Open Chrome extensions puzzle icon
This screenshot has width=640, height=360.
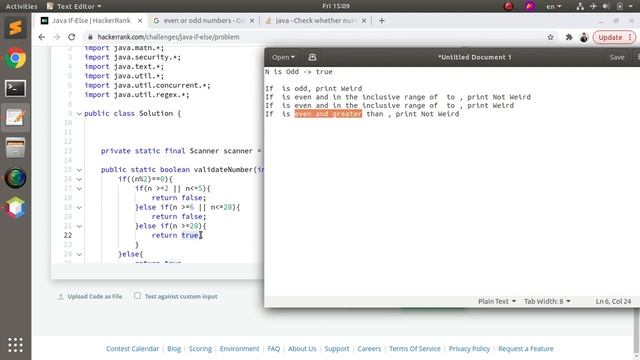coord(569,37)
